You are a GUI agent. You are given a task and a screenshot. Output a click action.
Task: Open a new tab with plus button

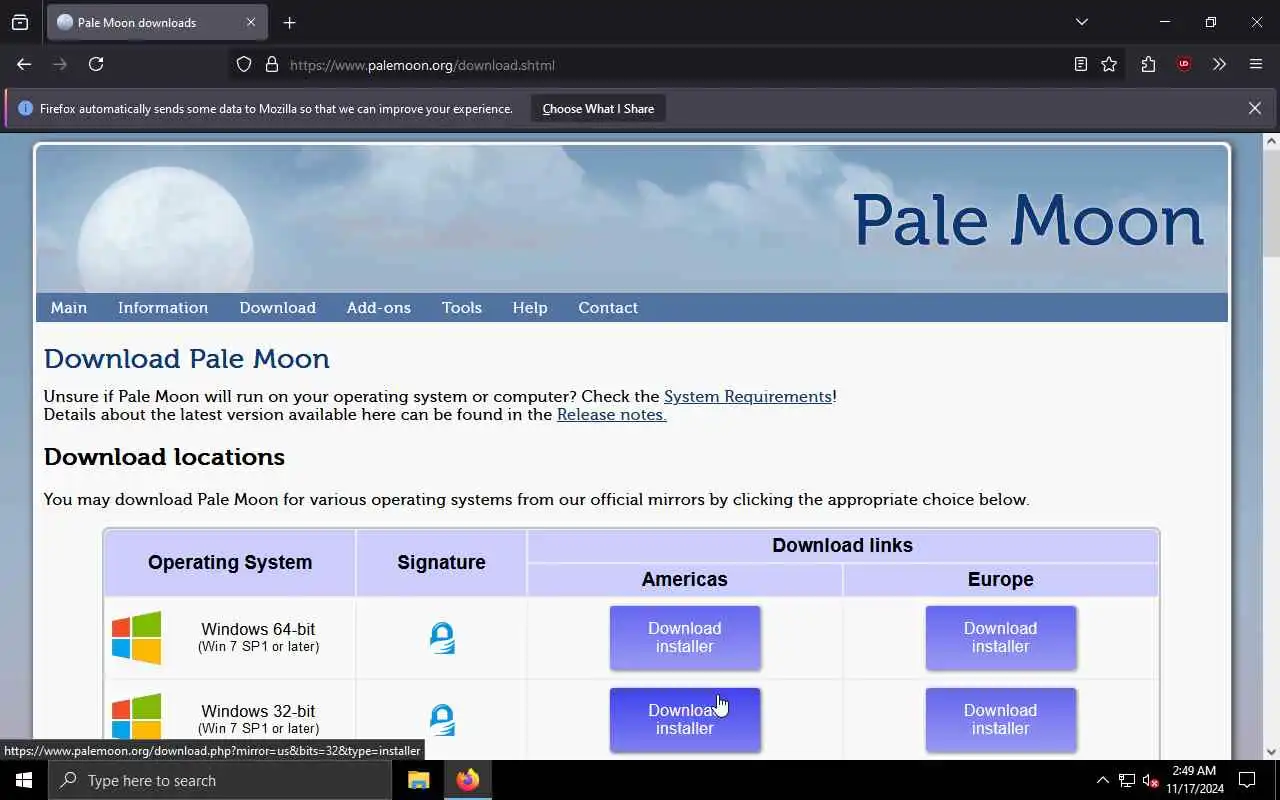click(289, 22)
